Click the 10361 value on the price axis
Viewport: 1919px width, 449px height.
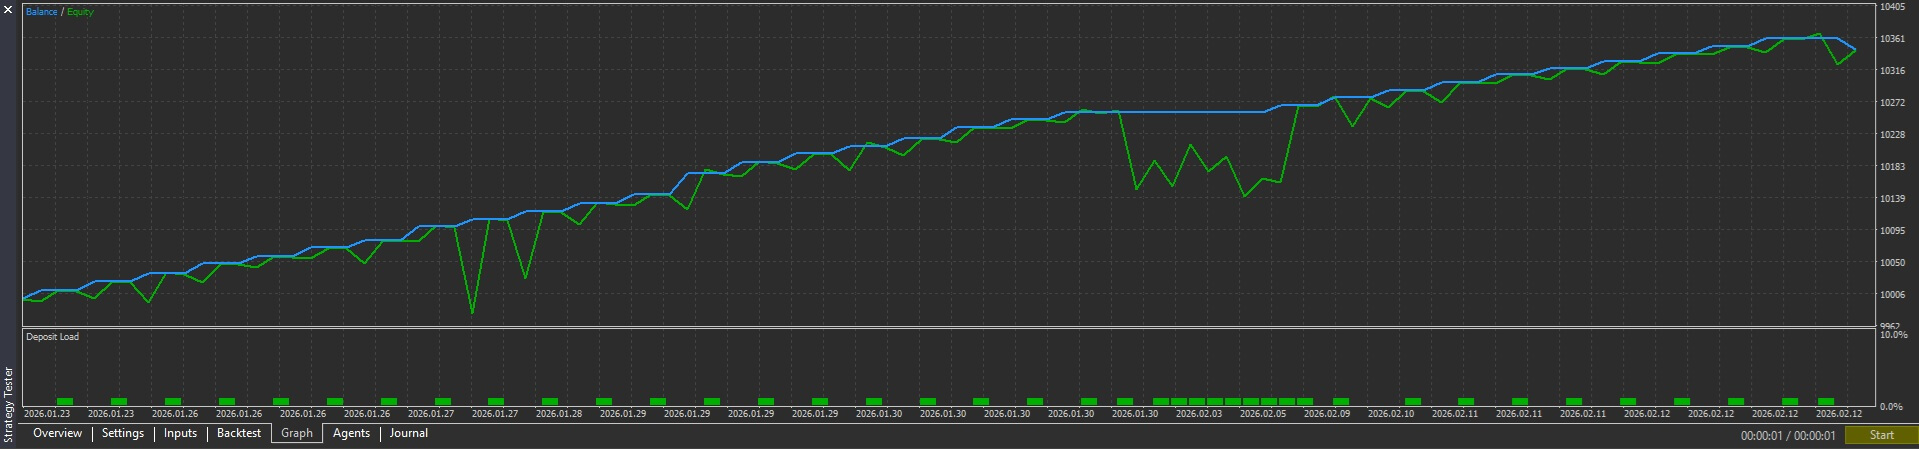tap(1892, 39)
